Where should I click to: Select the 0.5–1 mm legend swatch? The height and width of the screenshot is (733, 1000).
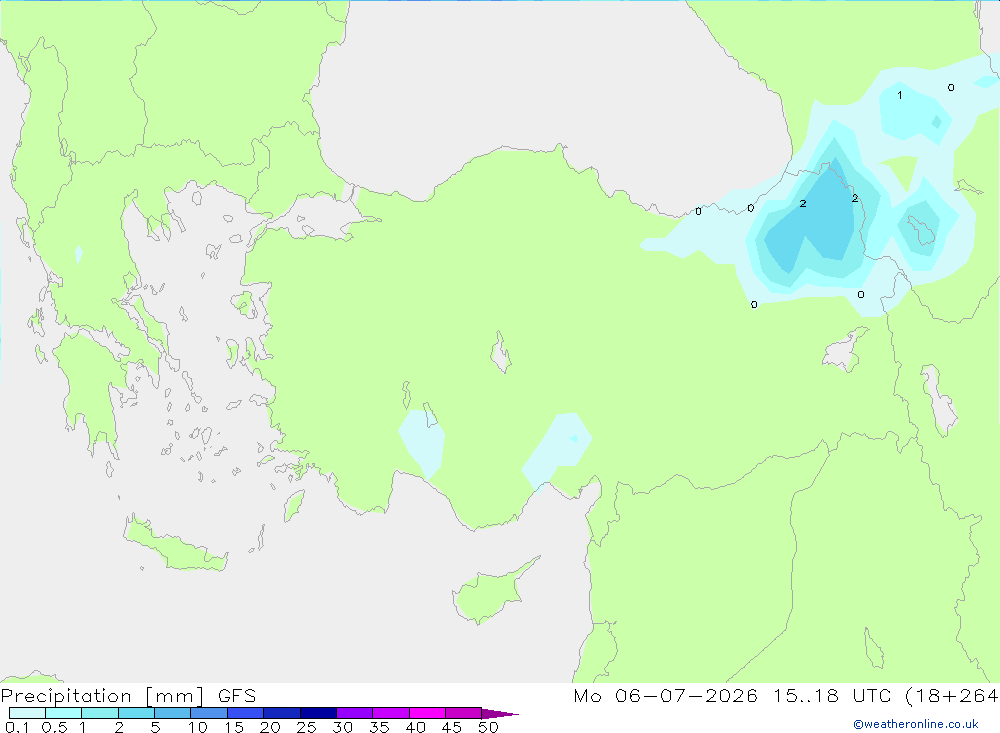point(64,713)
